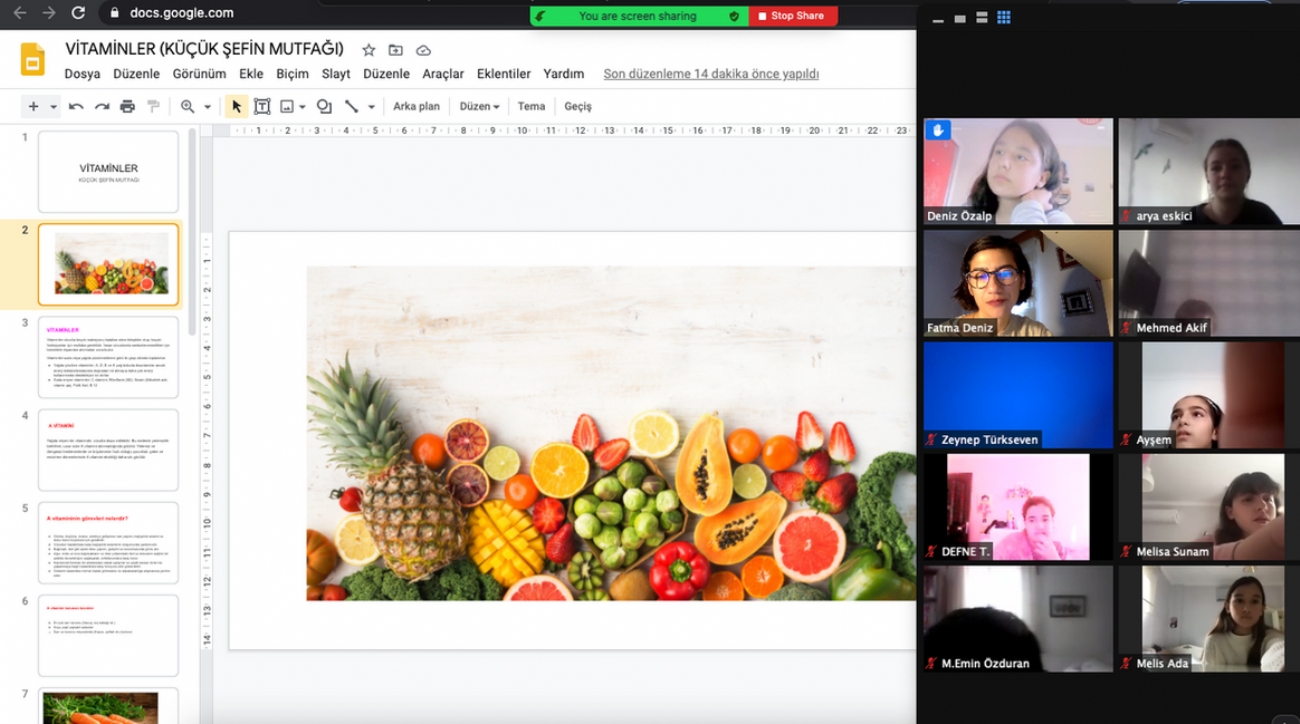Image resolution: width=1300 pixels, height=724 pixels.
Task: Open the 'Son düzenleme 14 dakika önce yapıldı' link
Action: (x=711, y=74)
